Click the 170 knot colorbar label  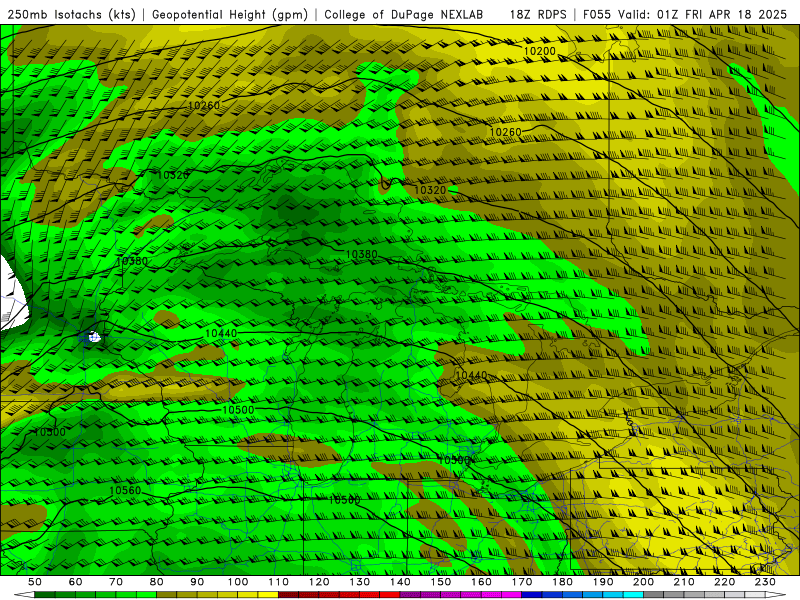click(522, 582)
